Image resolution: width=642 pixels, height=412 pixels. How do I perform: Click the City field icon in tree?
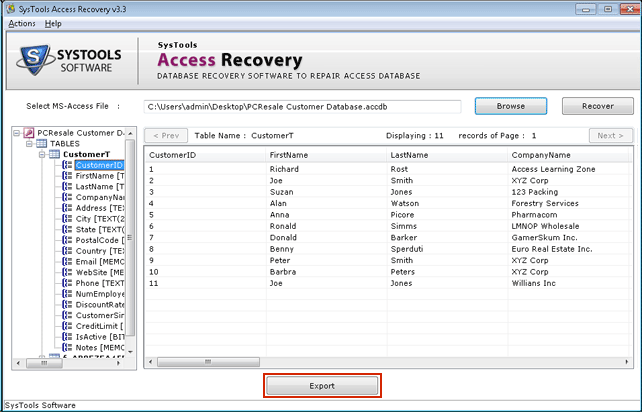[67, 219]
